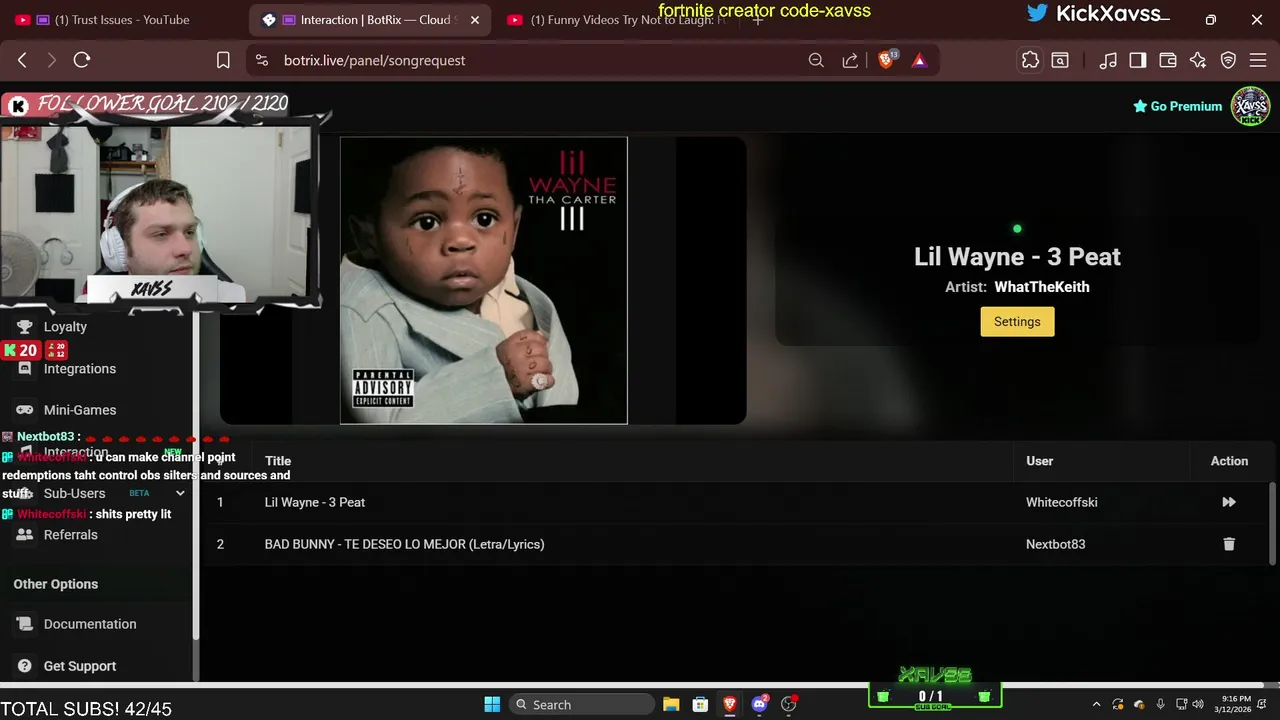
Task: Click the Mini-Games controller icon
Action: [25, 410]
